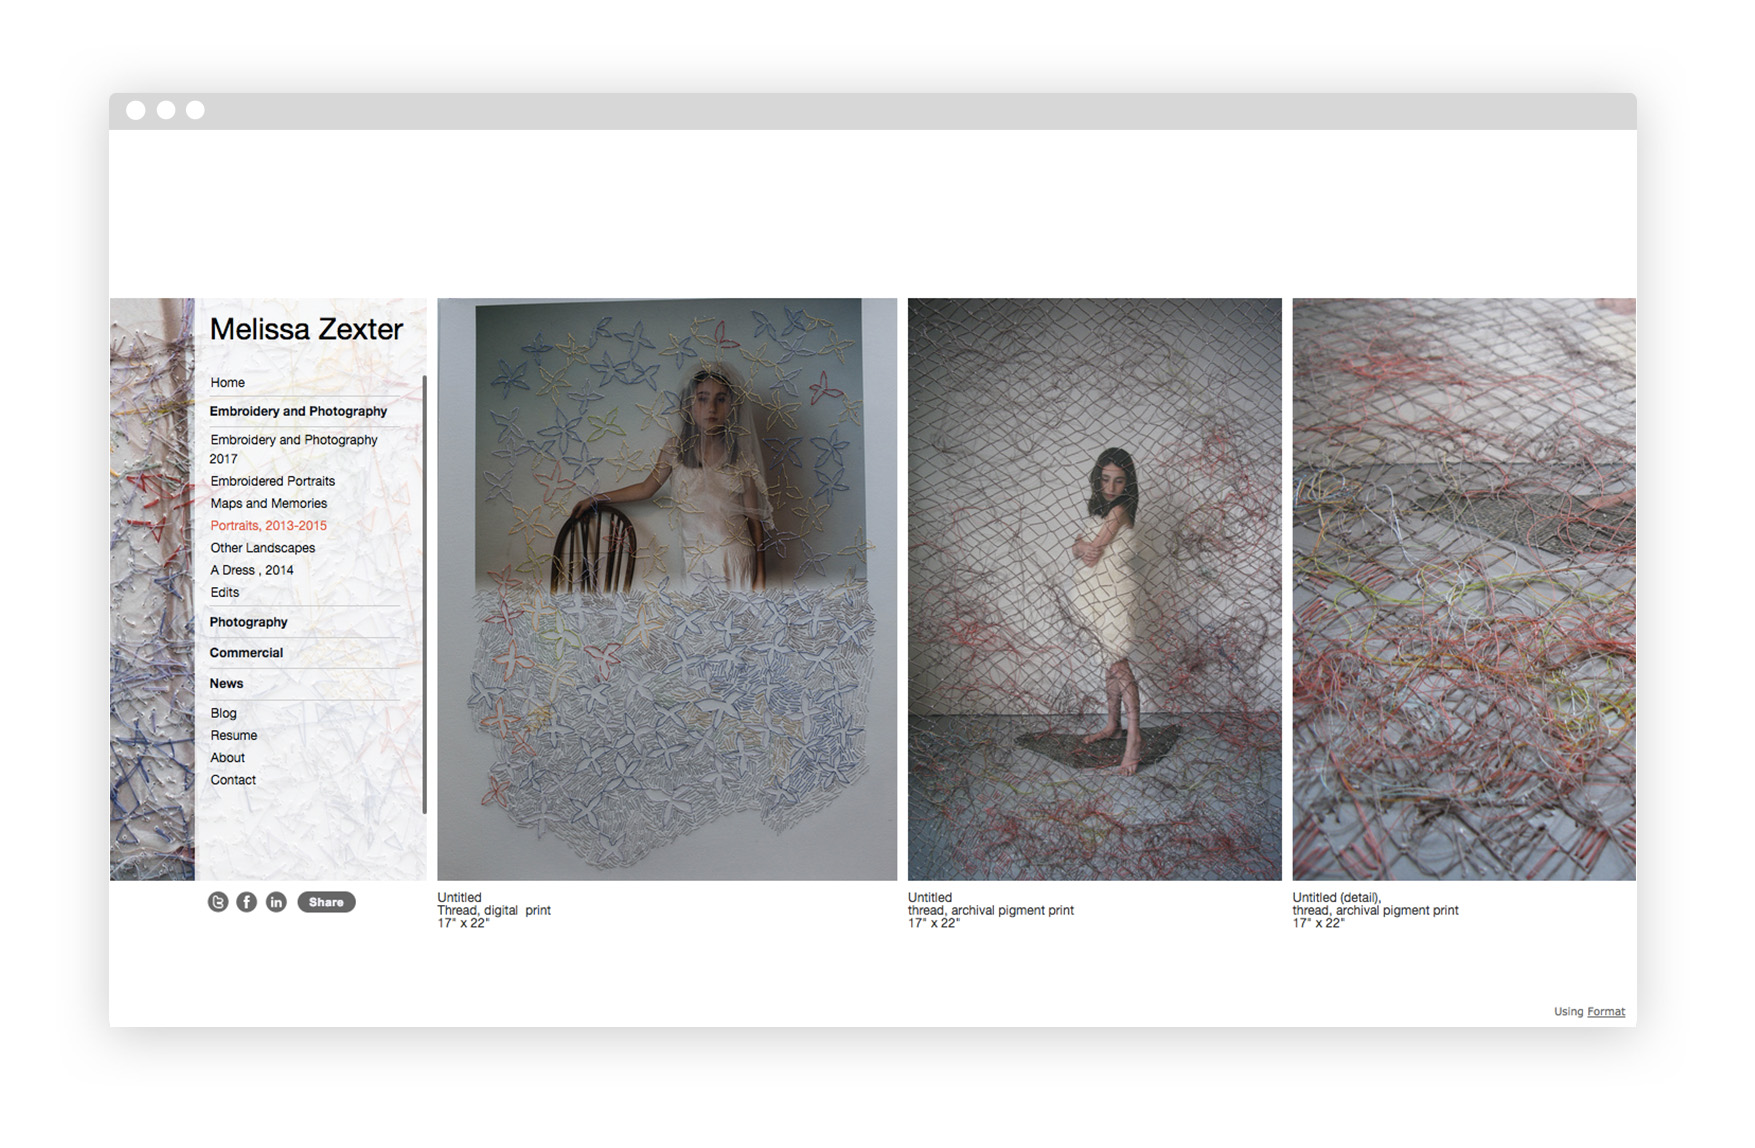Open the Embroidery and Photography menu
Screen dimensions: 1755x1148
coord(298,411)
